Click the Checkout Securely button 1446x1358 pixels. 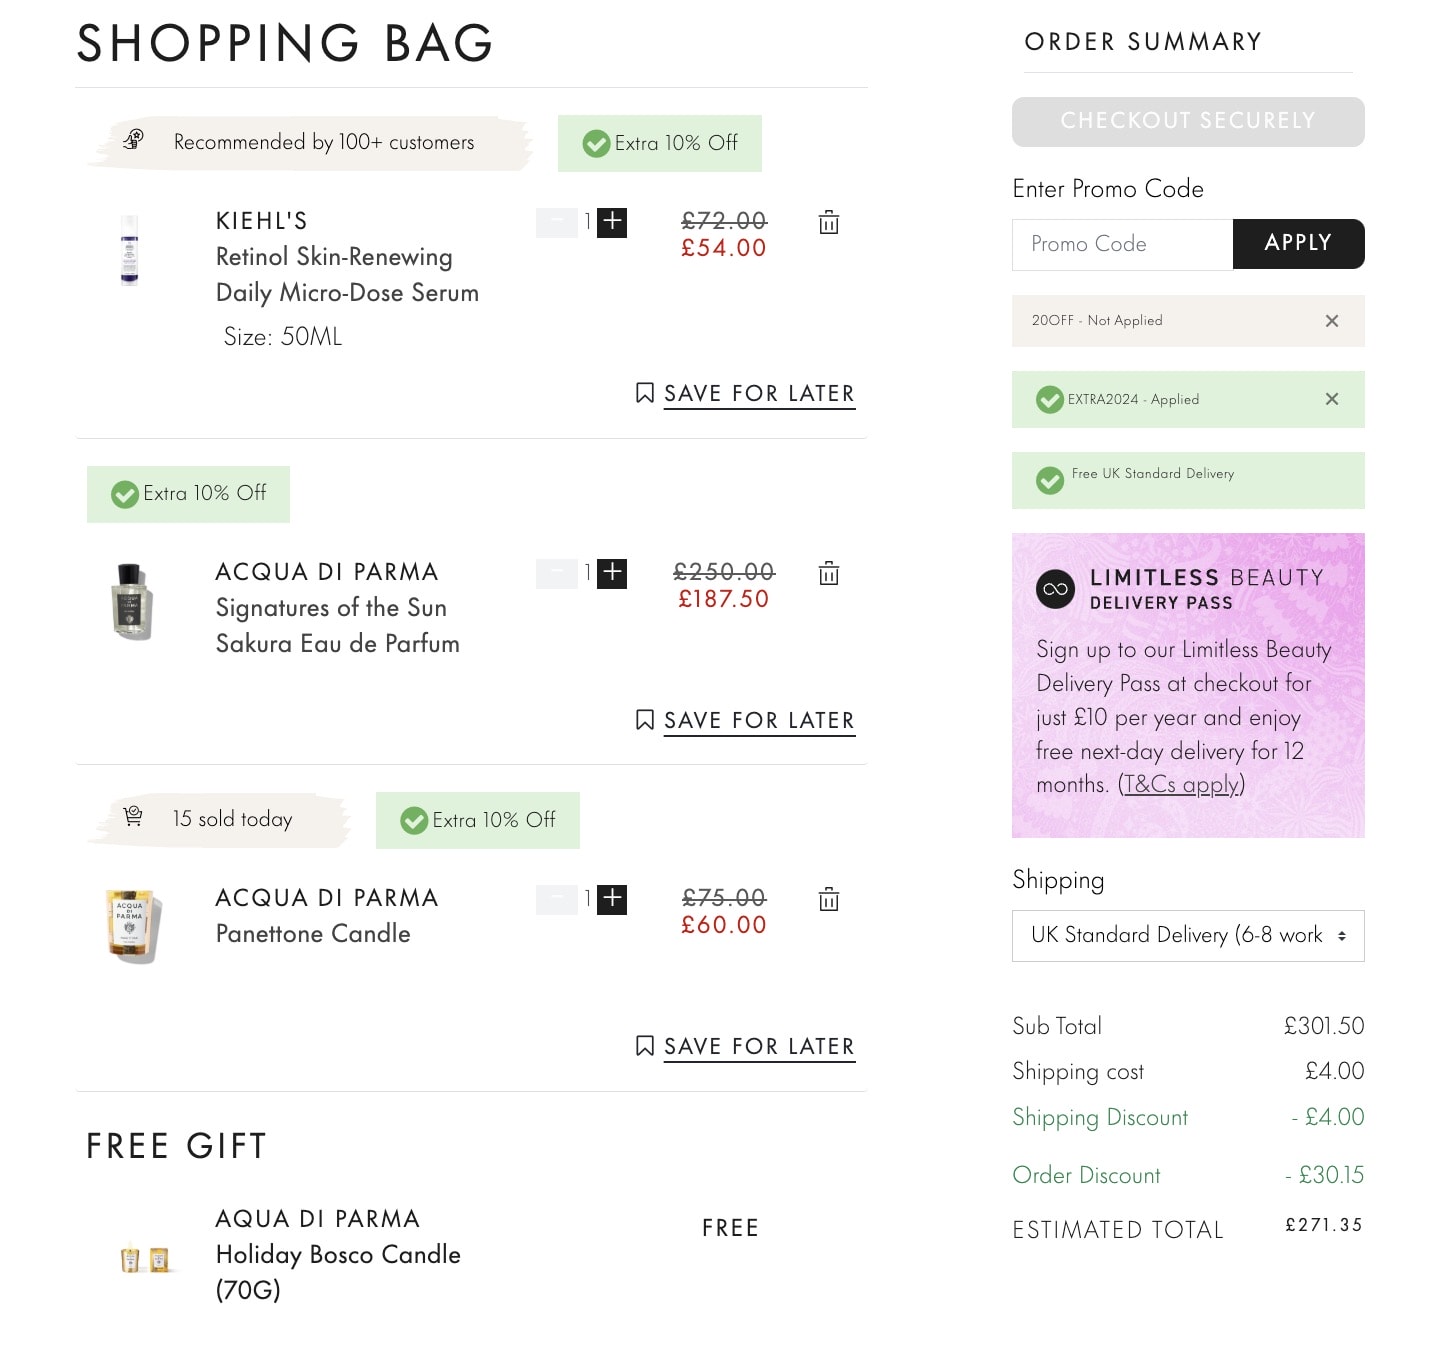pos(1187,122)
